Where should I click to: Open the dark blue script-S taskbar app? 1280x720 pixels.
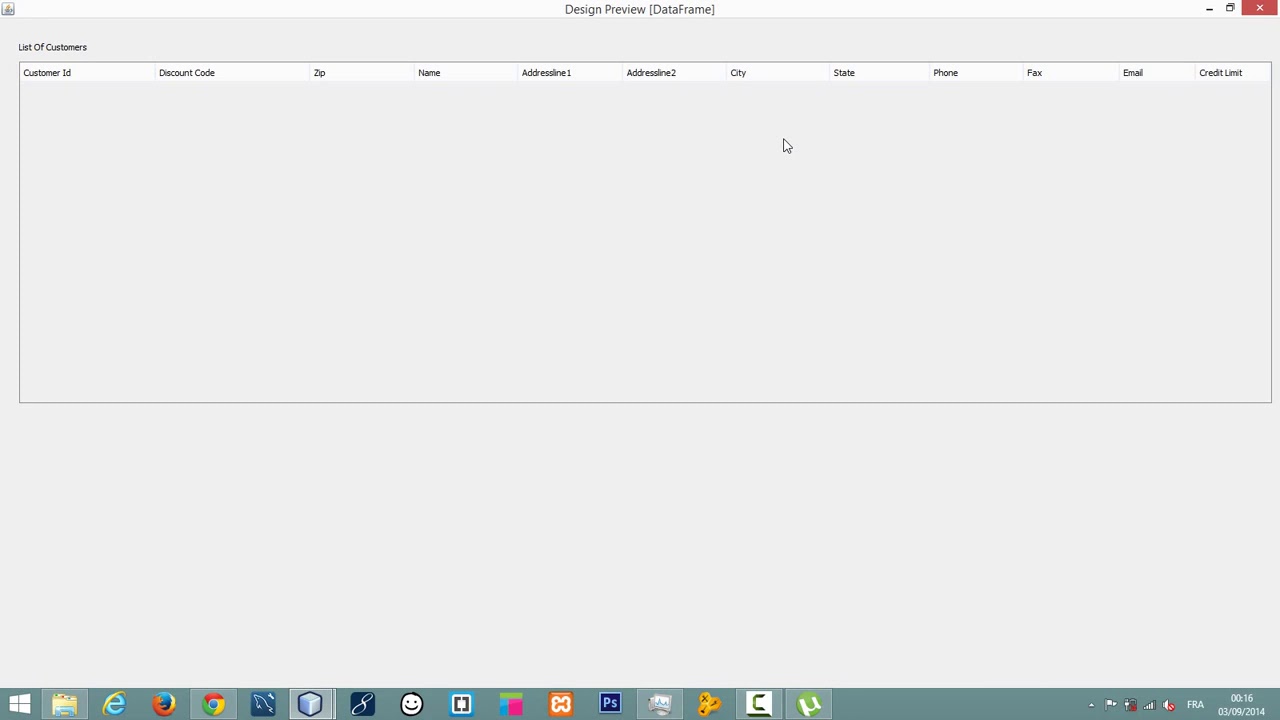[x=362, y=705]
